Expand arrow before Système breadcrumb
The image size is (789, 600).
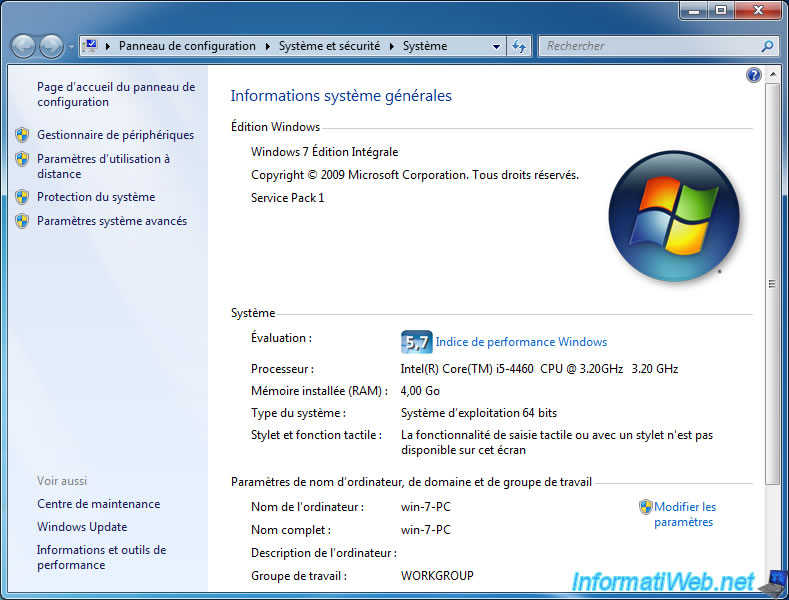pos(391,46)
